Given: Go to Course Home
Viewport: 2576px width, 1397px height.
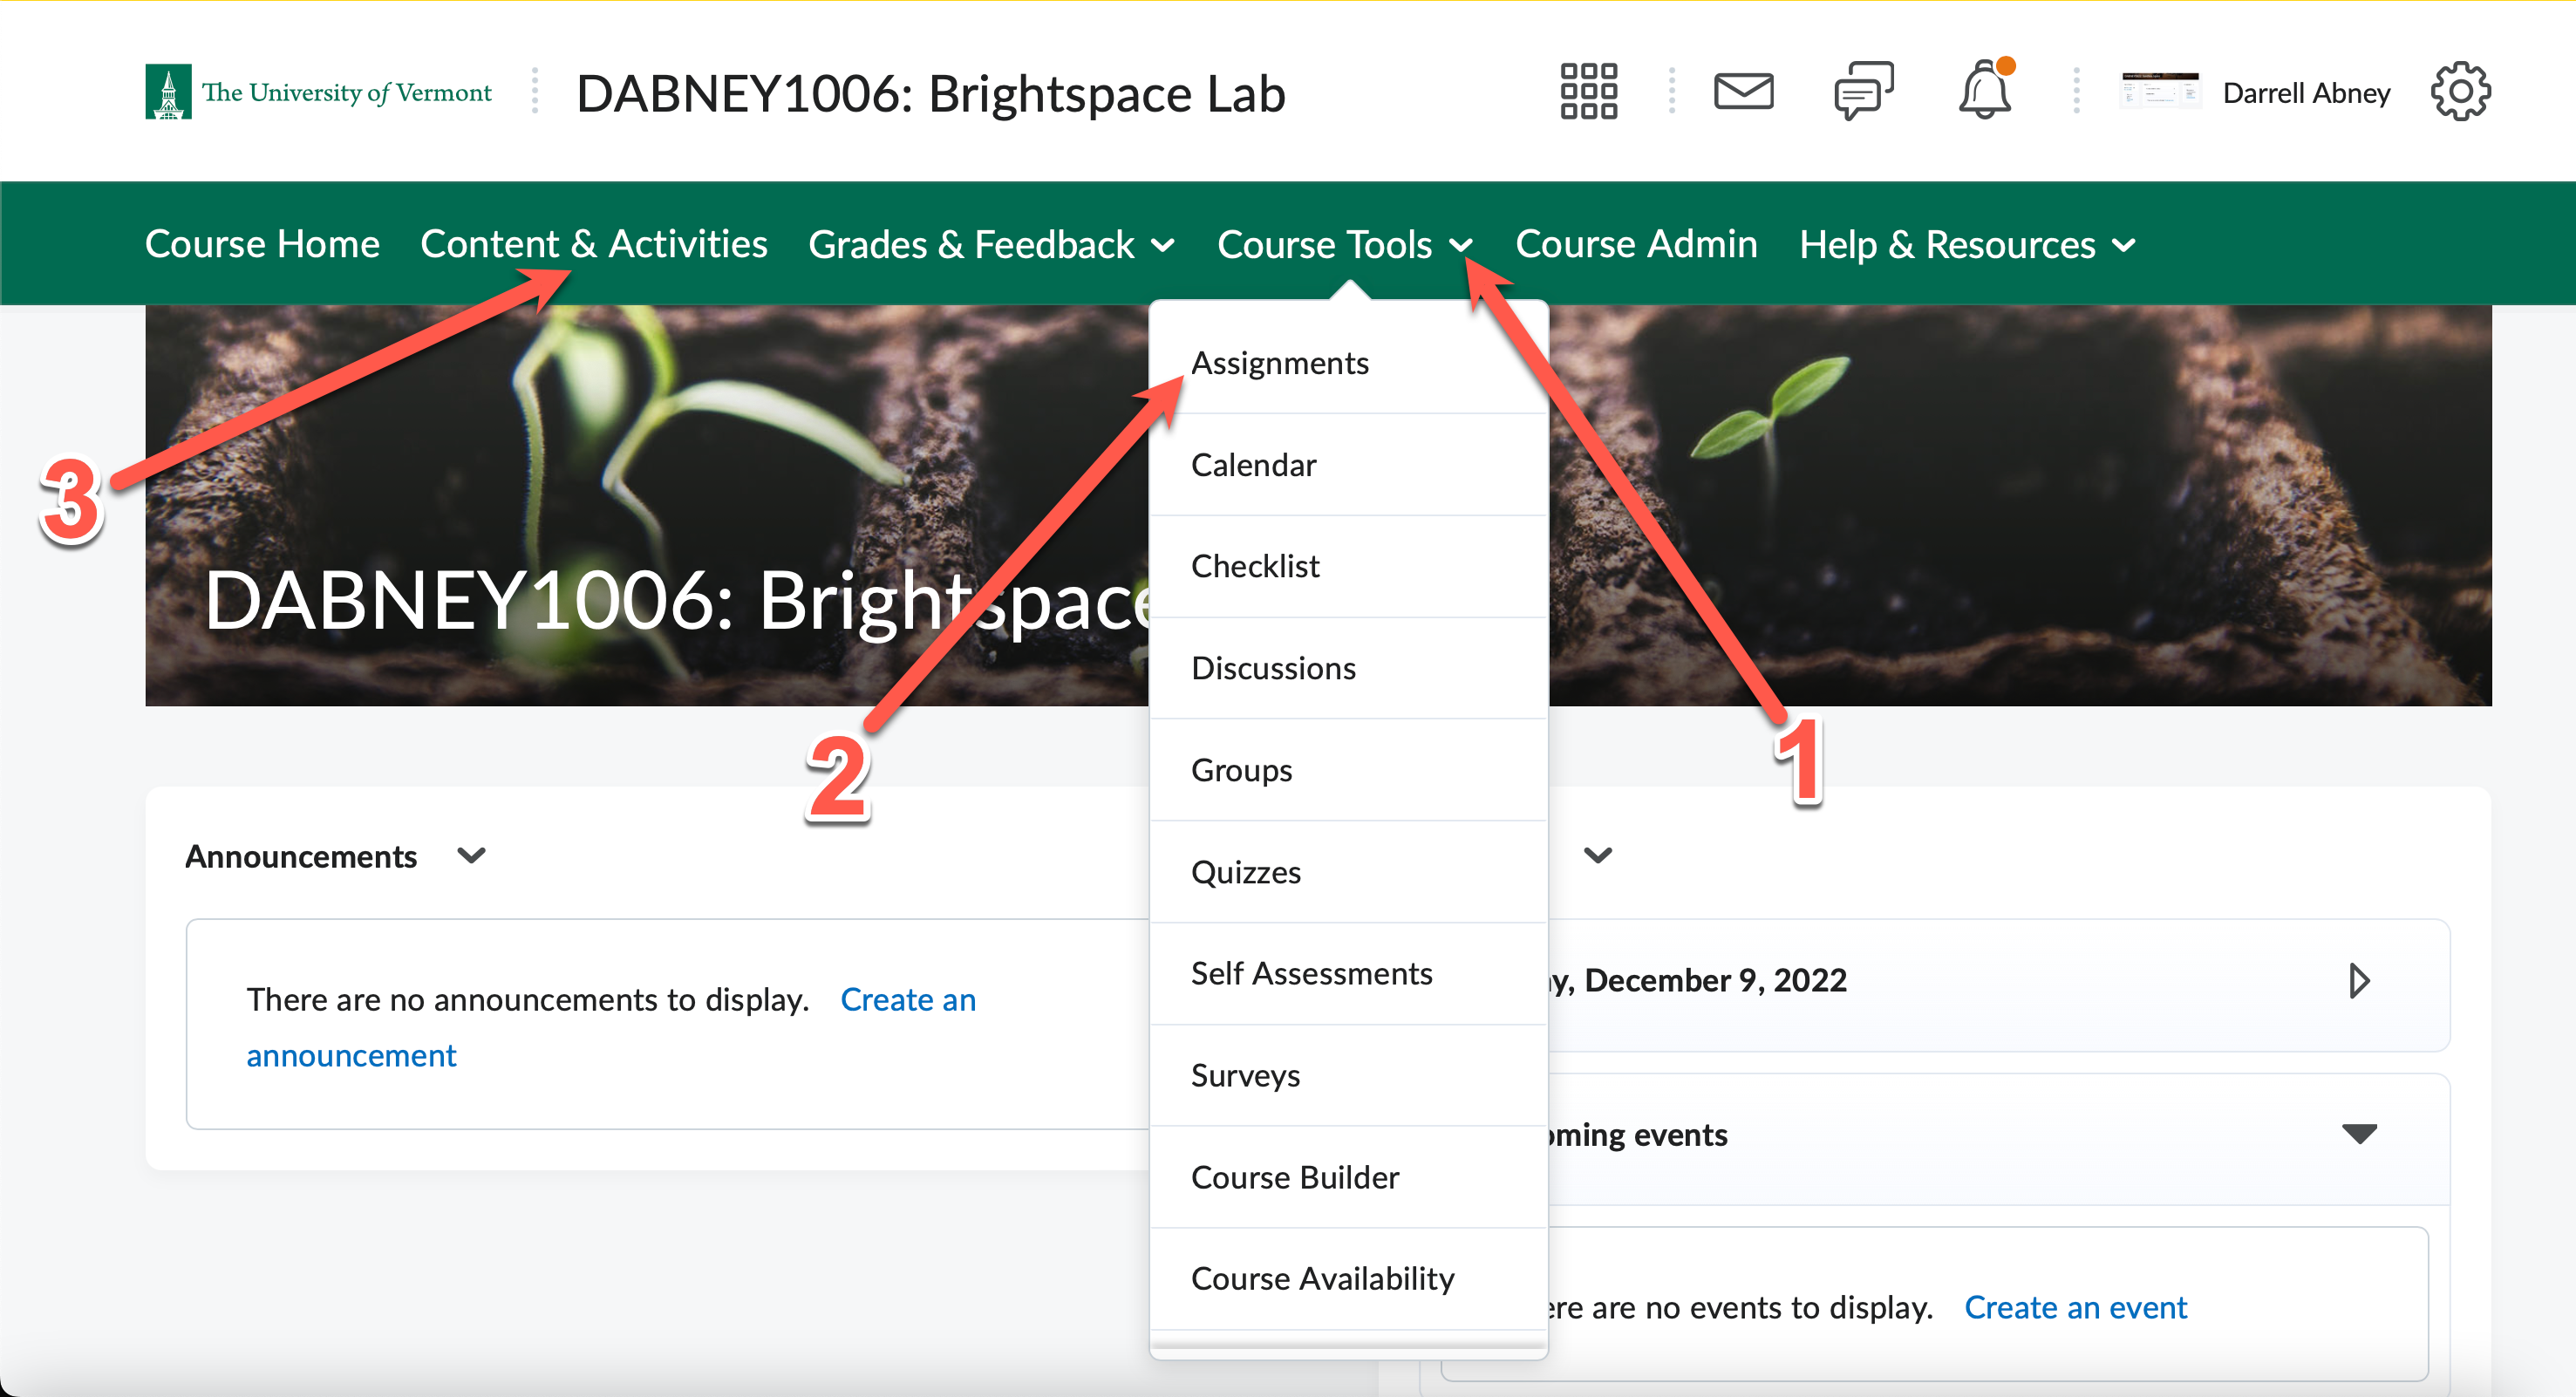Looking at the screenshot, I should pos(262,244).
